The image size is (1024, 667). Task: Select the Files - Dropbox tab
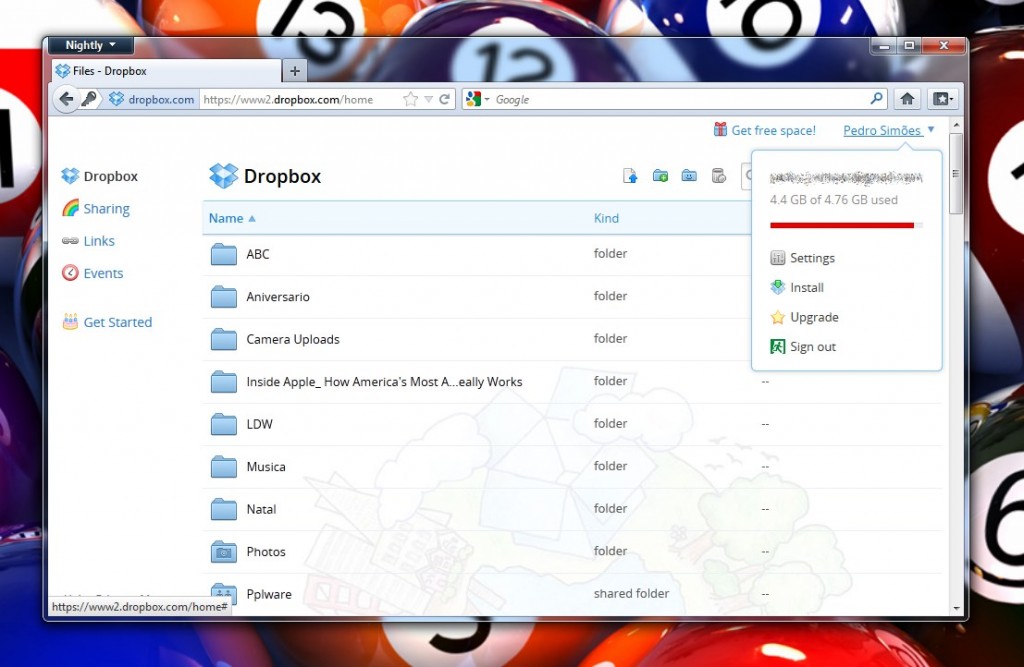coord(166,71)
